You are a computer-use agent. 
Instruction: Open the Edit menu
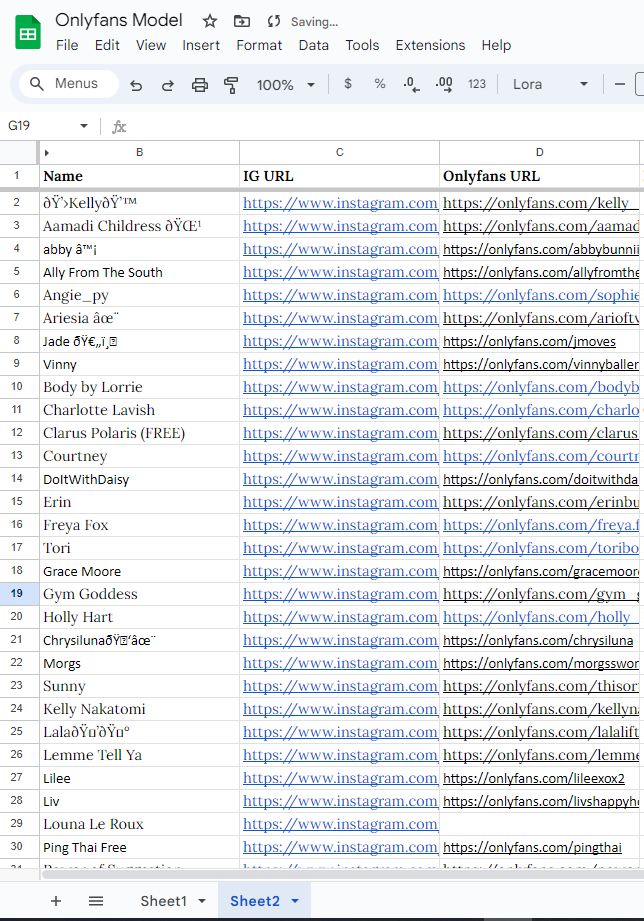tap(107, 45)
